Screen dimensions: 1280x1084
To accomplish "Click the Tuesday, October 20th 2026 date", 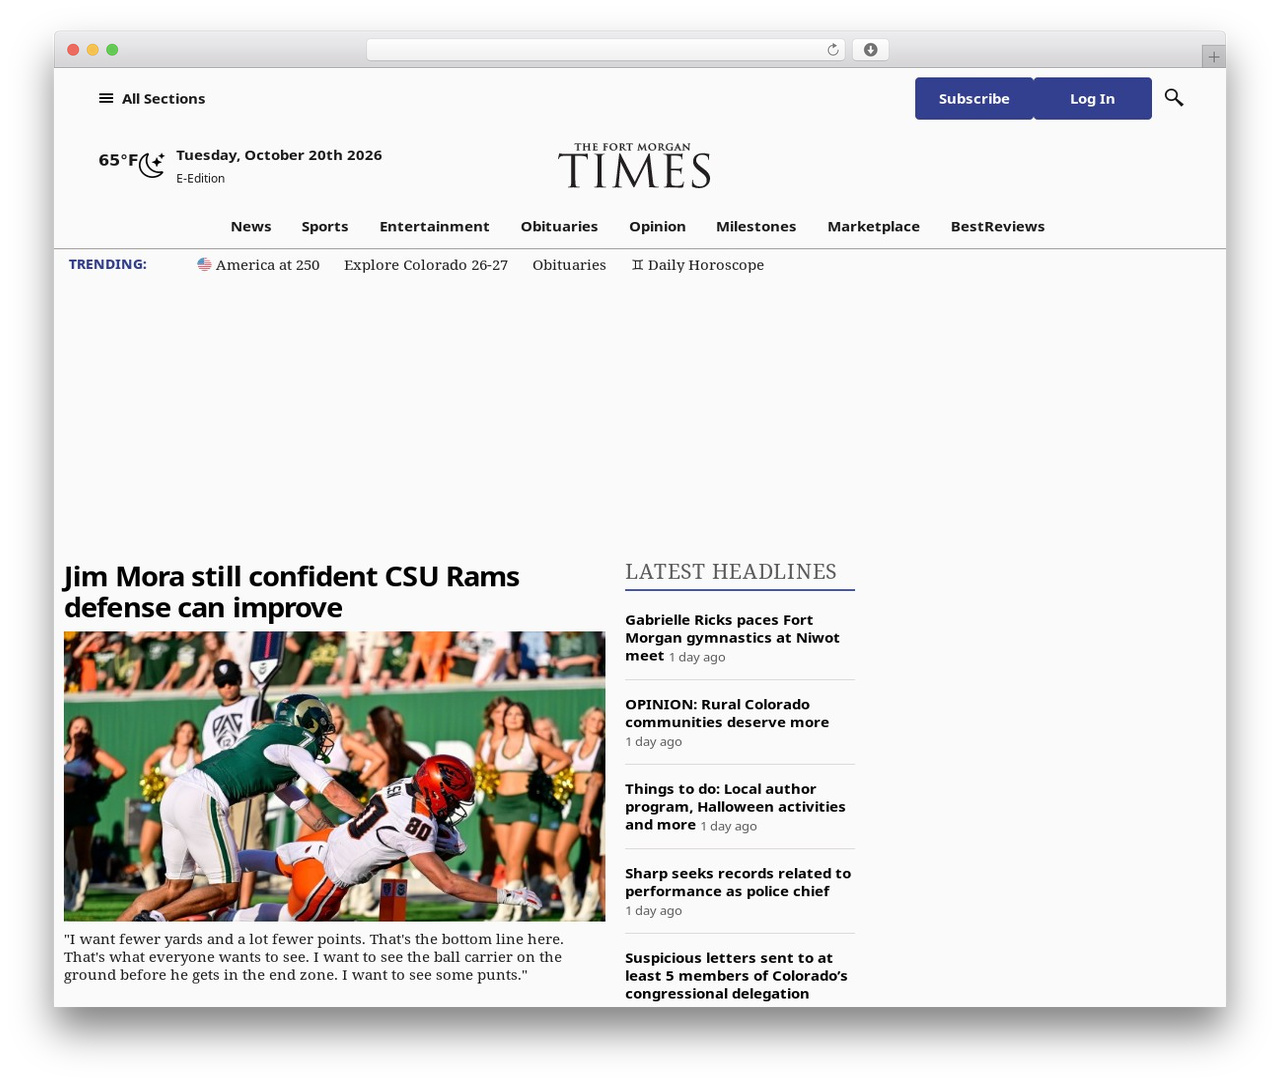I will click(x=279, y=155).
